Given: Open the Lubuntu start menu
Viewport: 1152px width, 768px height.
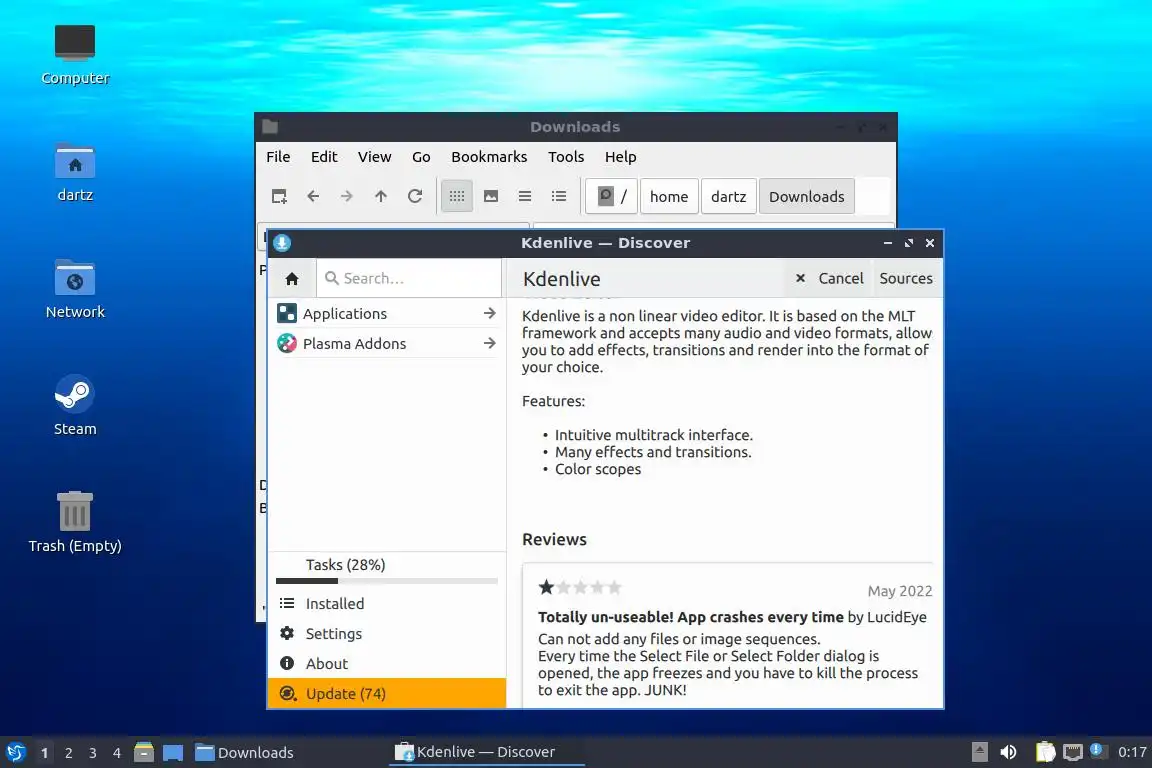Looking at the screenshot, I should point(16,752).
